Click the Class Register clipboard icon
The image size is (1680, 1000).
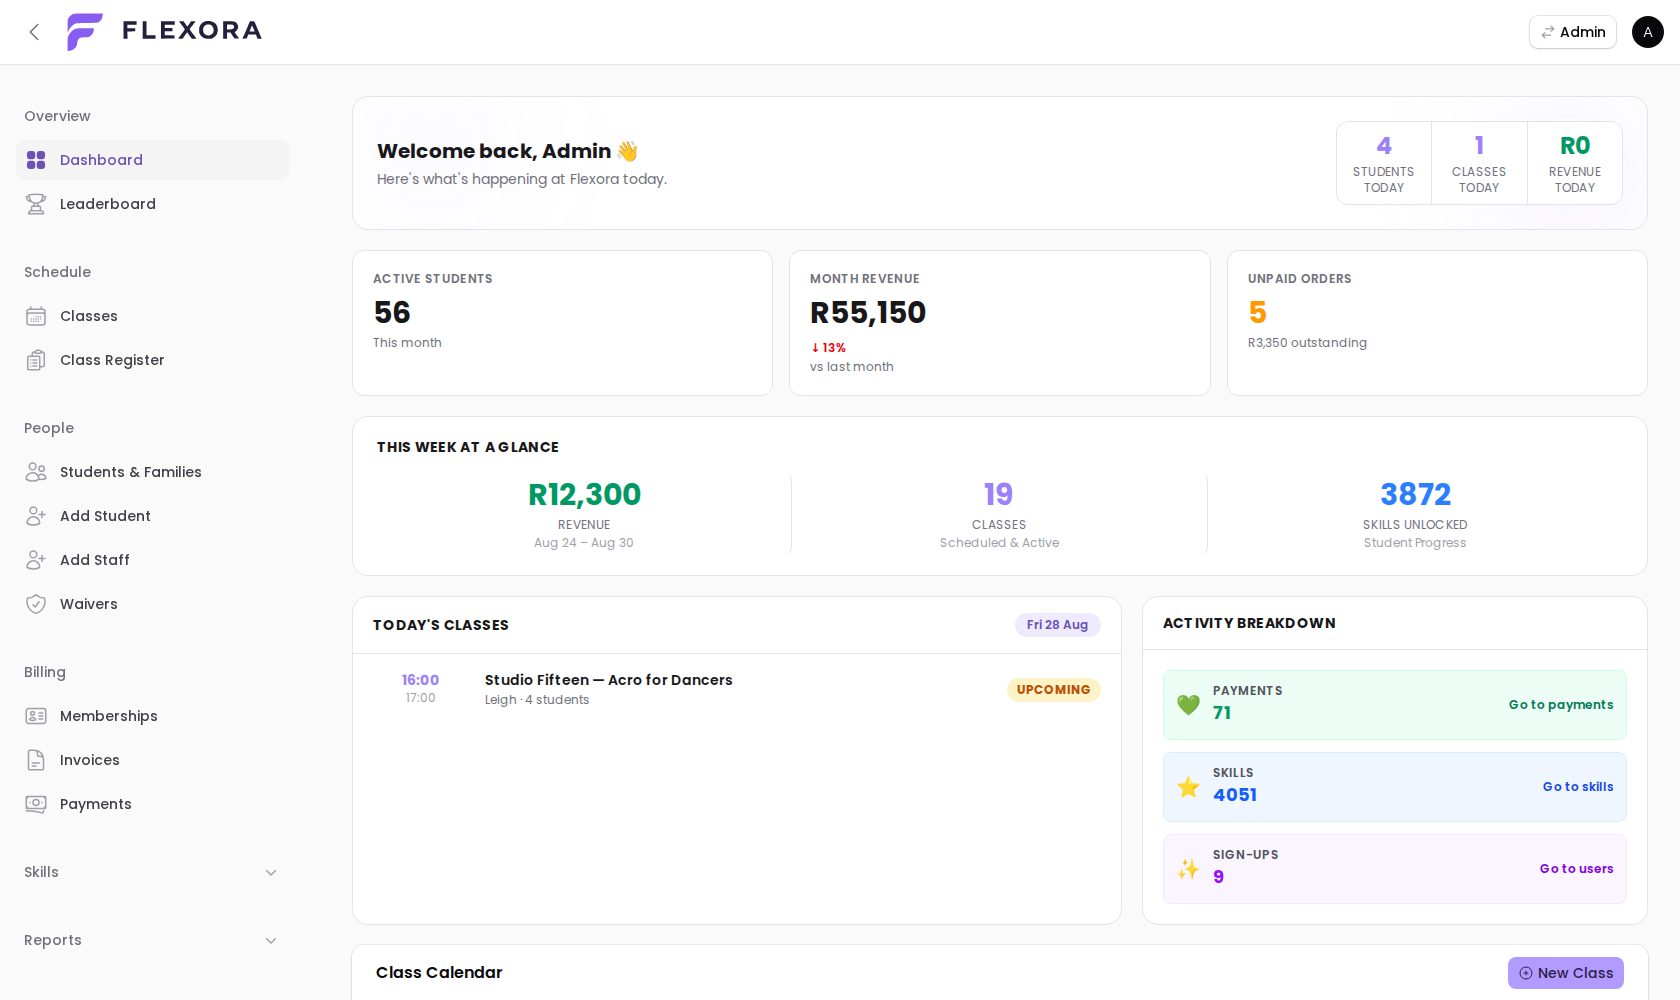(x=36, y=360)
